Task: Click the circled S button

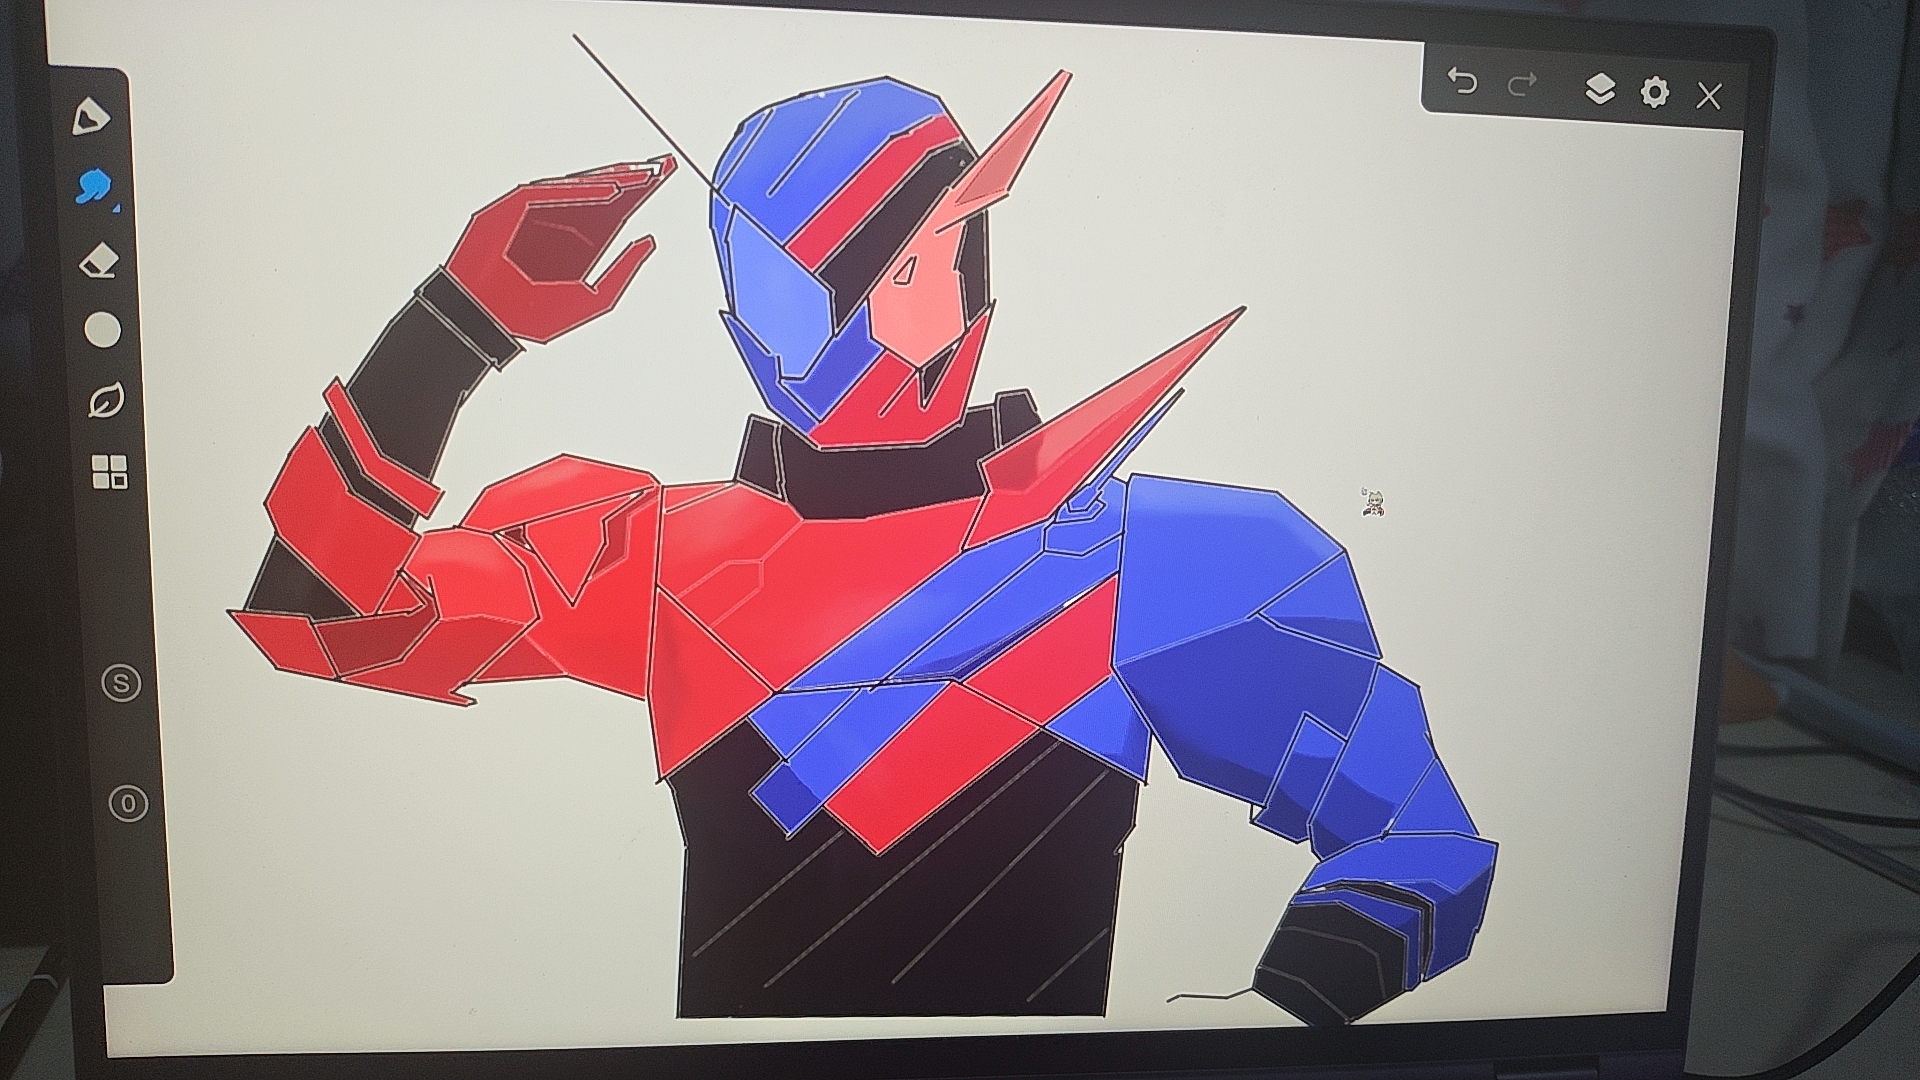Action: point(122,684)
